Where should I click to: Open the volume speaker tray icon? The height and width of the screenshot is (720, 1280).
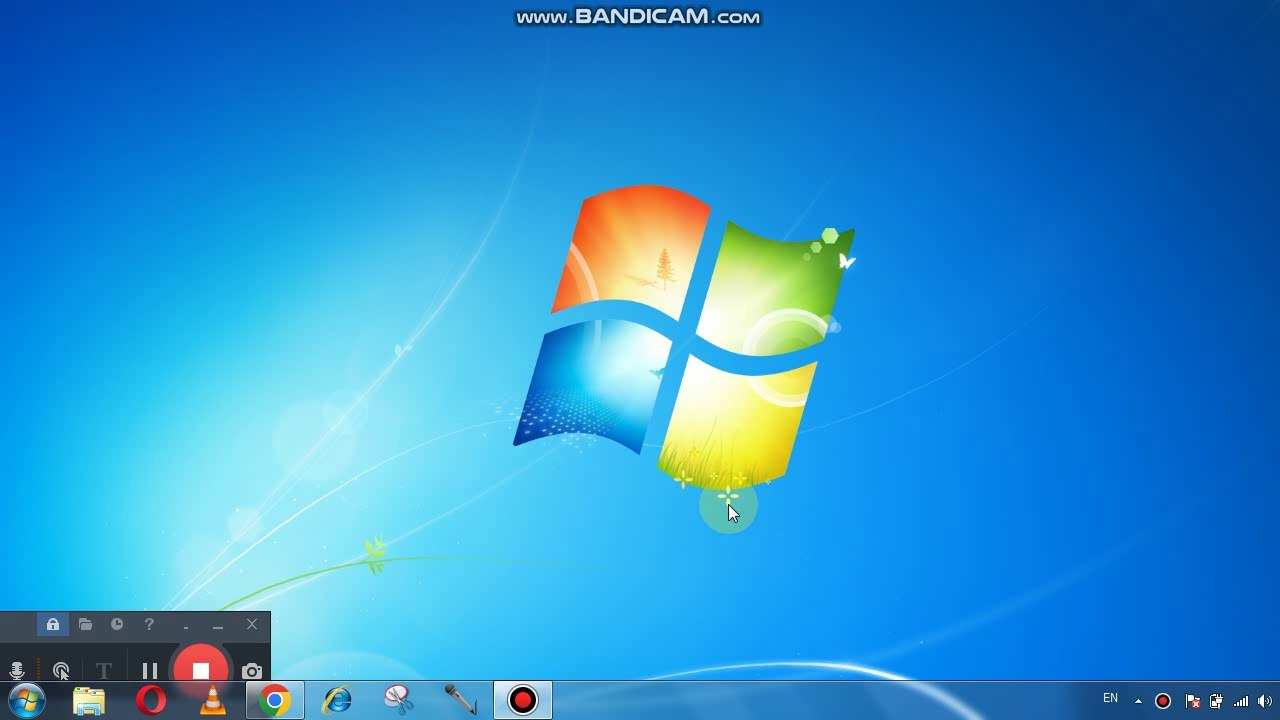pyautogui.click(x=1265, y=701)
